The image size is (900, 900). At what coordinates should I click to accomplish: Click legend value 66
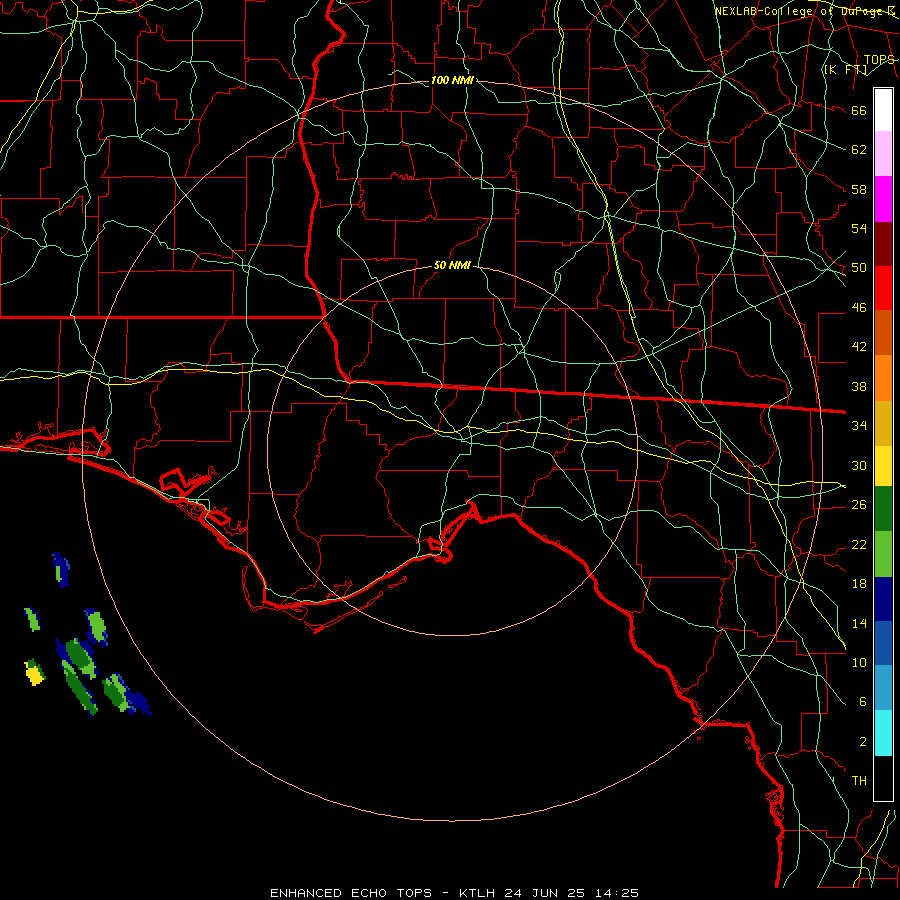tap(859, 110)
